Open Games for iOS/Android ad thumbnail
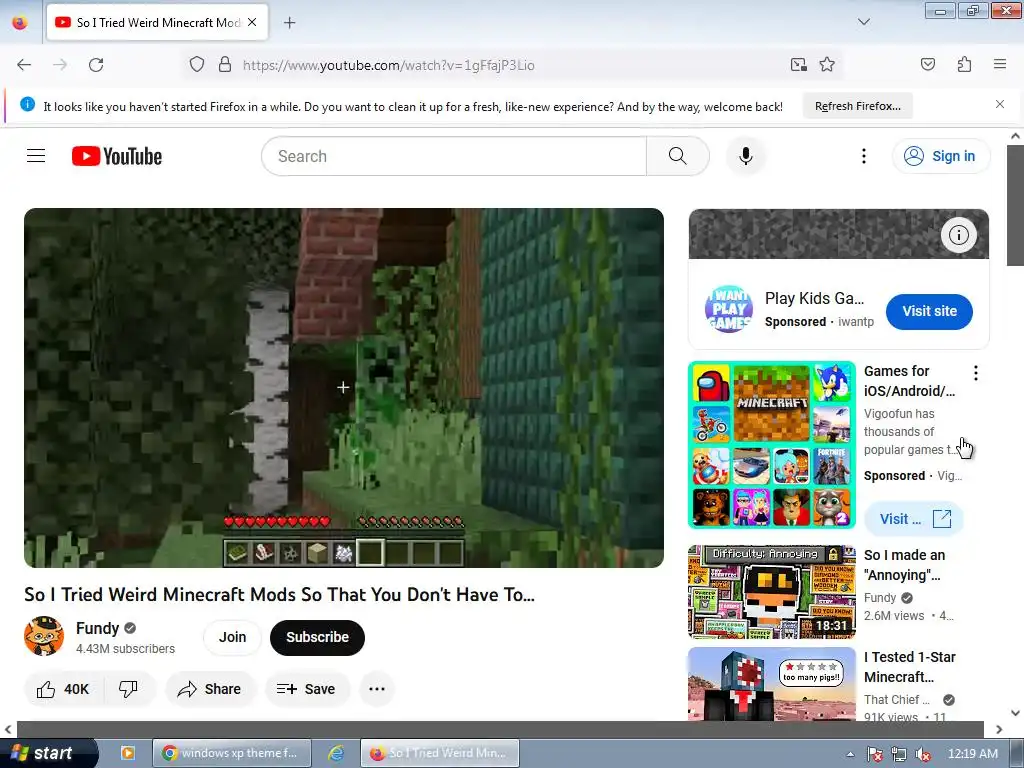Image resolution: width=1024 pixels, height=768 pixels. (x=772, y=445)
